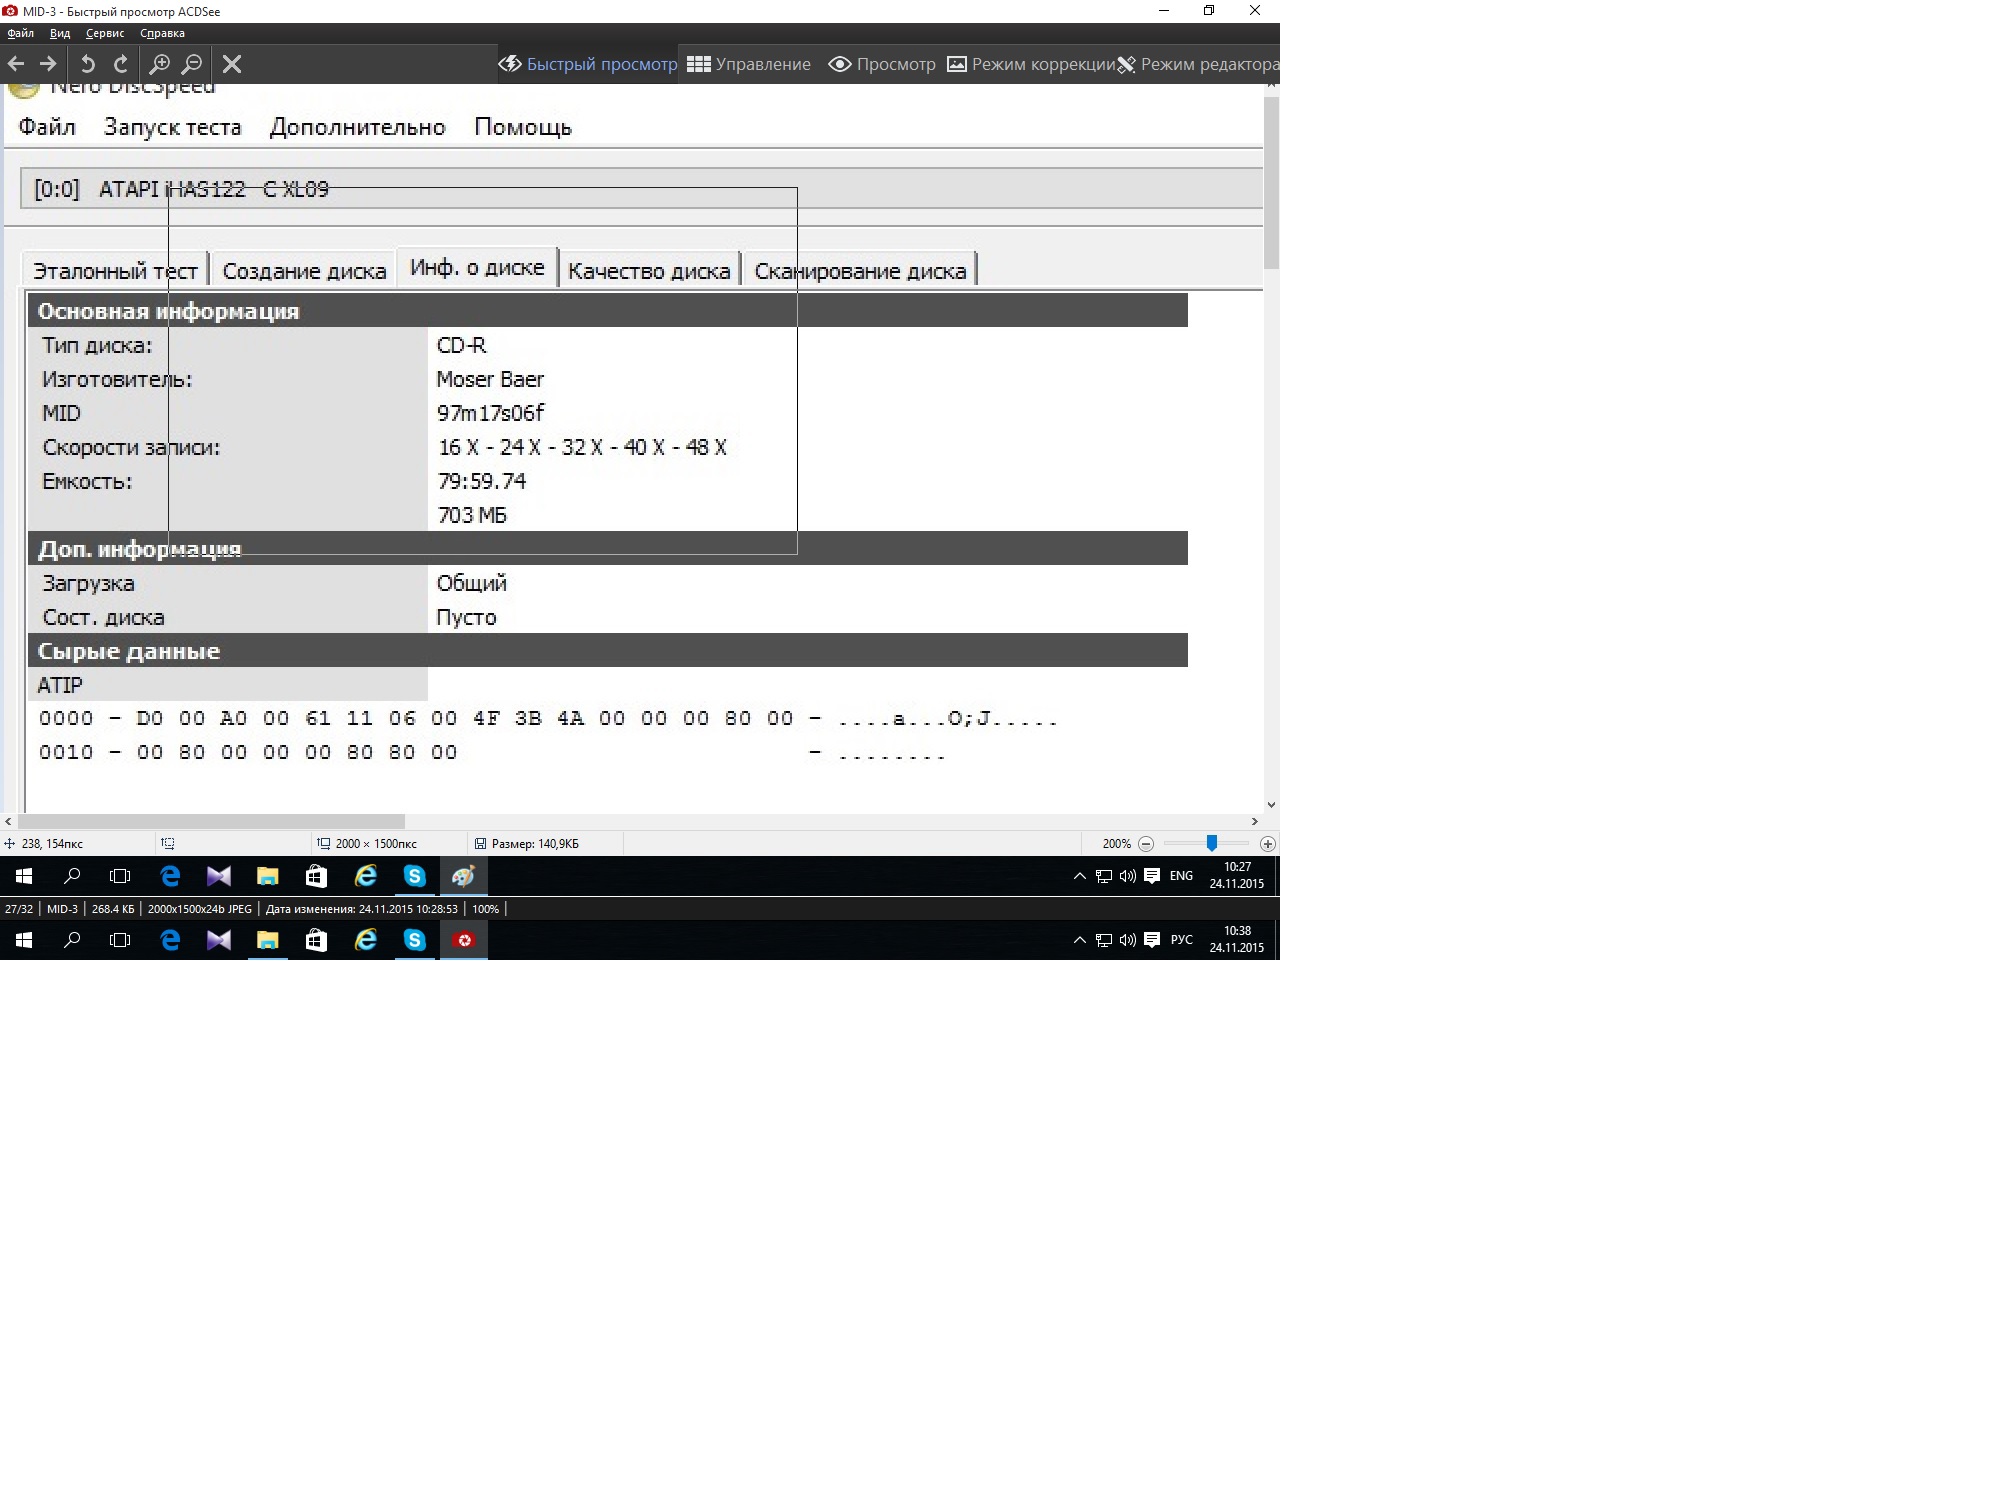Click the zoom out magnifier icon
2000x1500 pixels.
pyautogui.click(x=192, y=64)
